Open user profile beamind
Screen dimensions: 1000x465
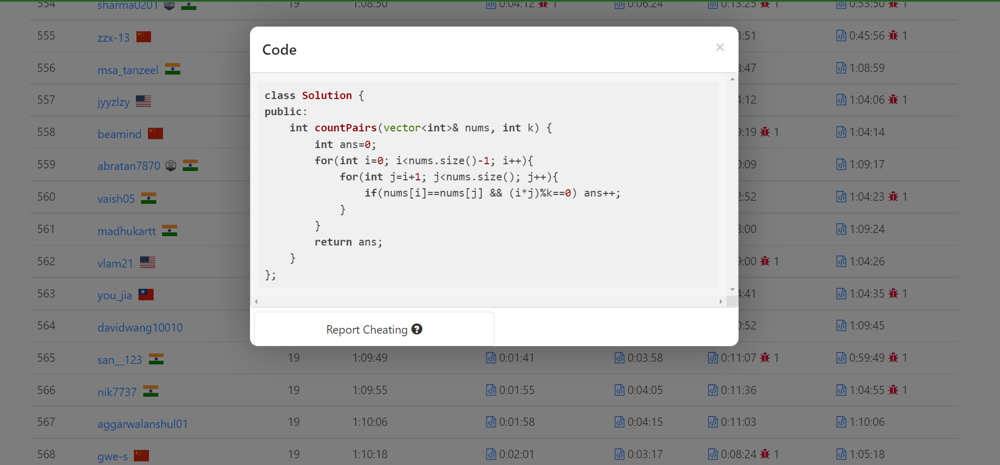[119, 133]
